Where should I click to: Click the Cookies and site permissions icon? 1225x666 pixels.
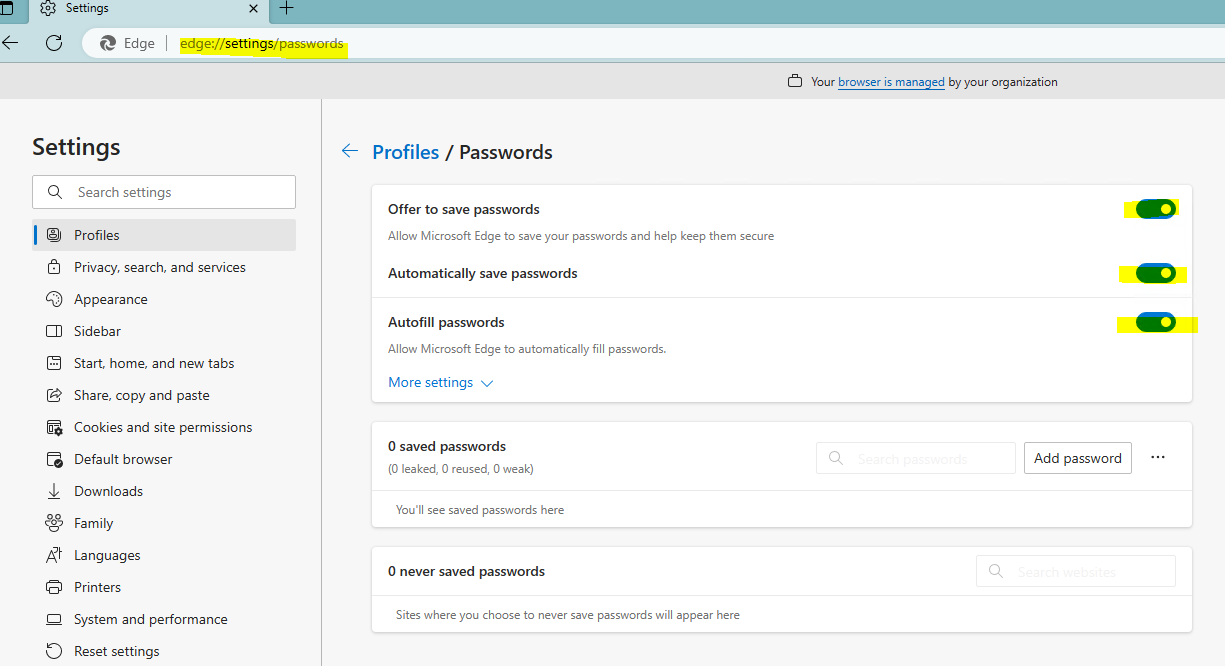tap(54, 427)
